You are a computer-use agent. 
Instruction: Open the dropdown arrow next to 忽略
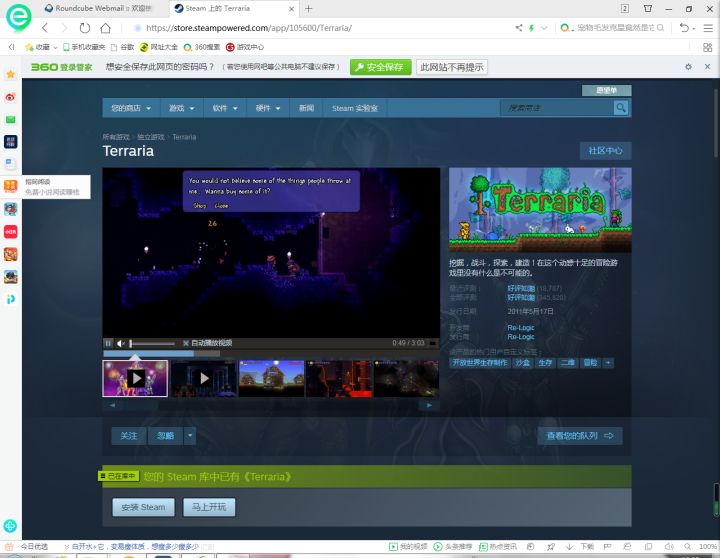[190, 436]
